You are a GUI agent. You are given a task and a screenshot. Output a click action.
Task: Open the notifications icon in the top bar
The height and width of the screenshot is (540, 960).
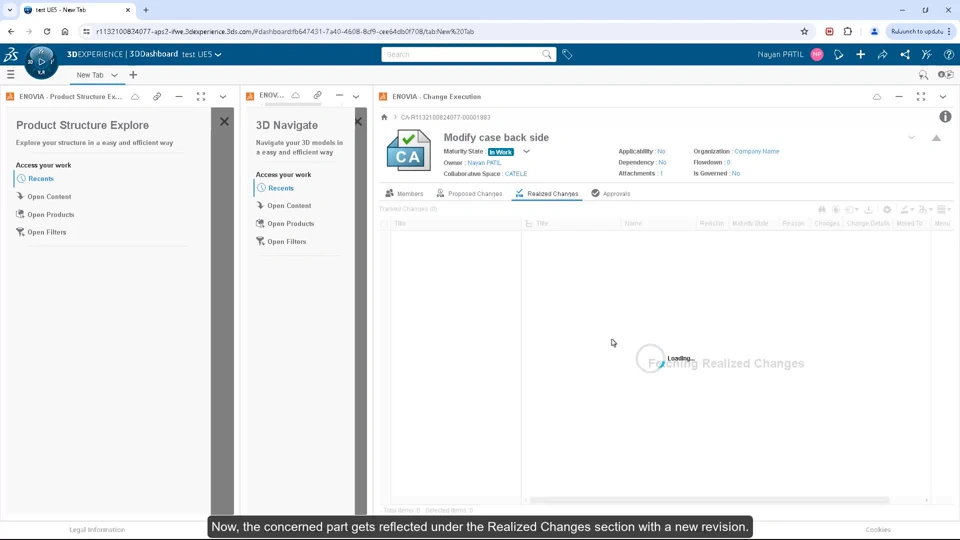(839, 54)
